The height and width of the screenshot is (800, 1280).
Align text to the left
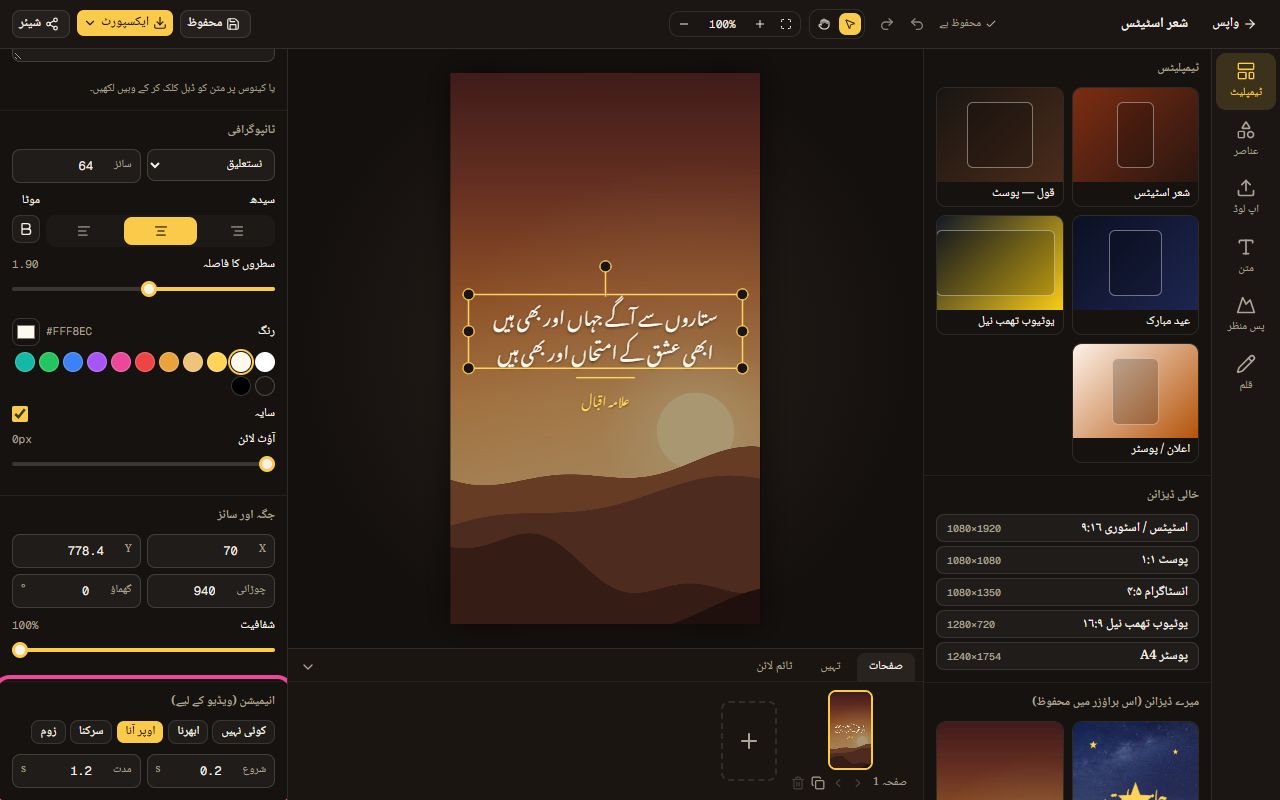[x=84, y=231]
